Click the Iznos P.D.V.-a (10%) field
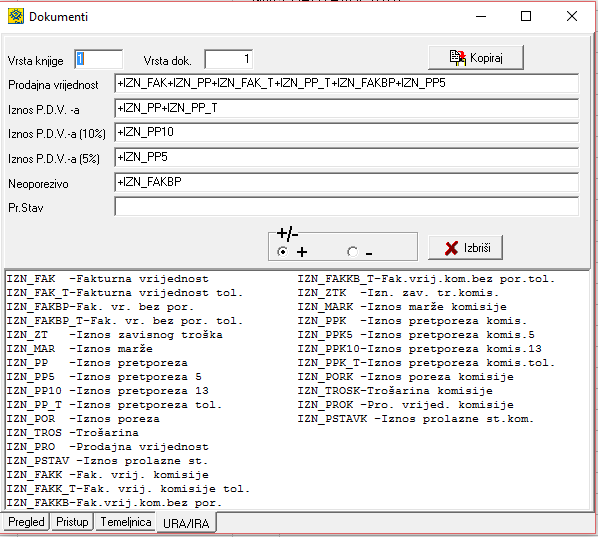This screenshot has width=598, height=537. 346,133
